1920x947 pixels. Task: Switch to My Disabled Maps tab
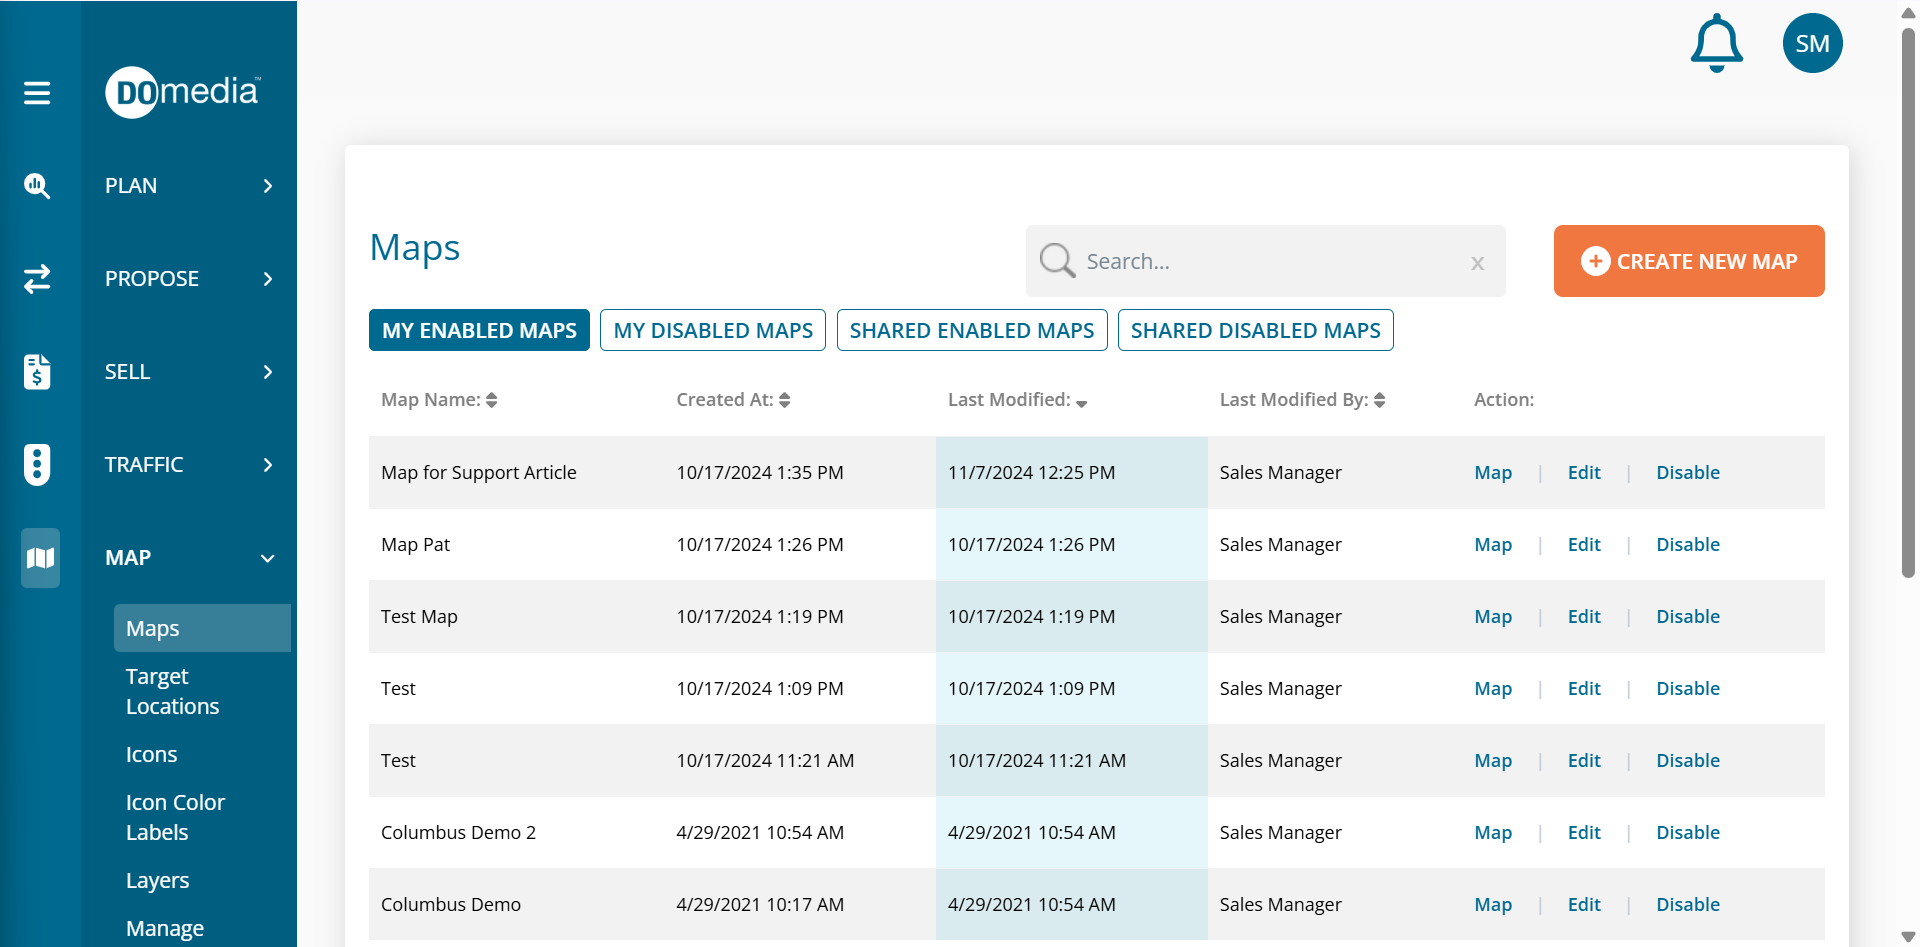(x=713, y=331)
